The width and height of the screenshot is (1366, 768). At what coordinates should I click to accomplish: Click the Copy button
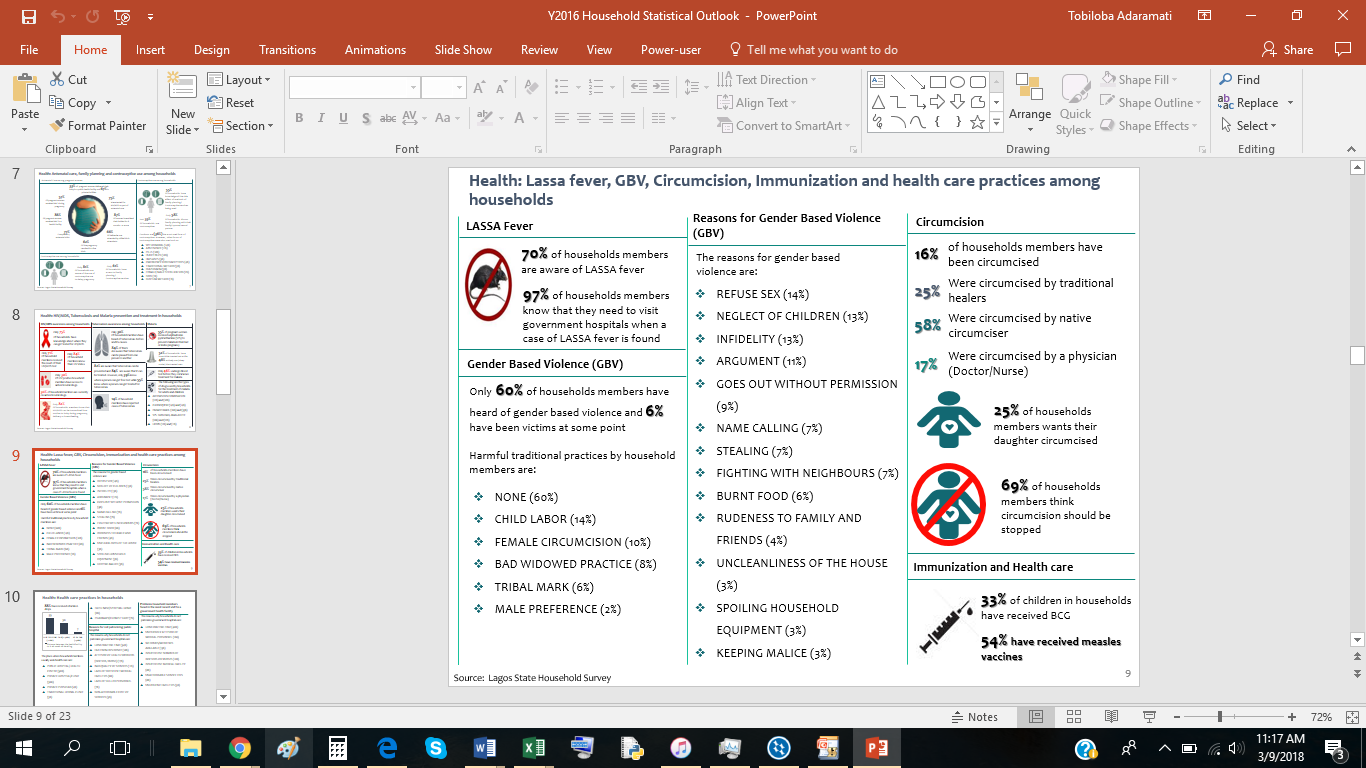(72, 103)
